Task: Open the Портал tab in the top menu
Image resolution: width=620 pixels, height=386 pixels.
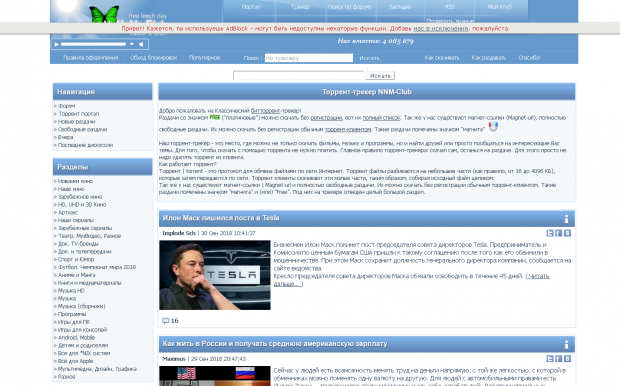Action: (x=251, y=7)
